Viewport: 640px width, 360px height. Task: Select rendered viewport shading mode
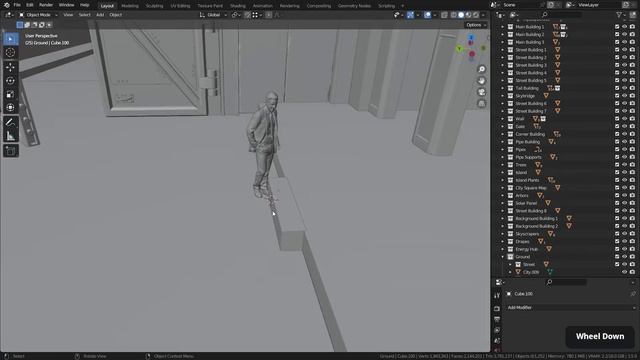click(476, 15)
